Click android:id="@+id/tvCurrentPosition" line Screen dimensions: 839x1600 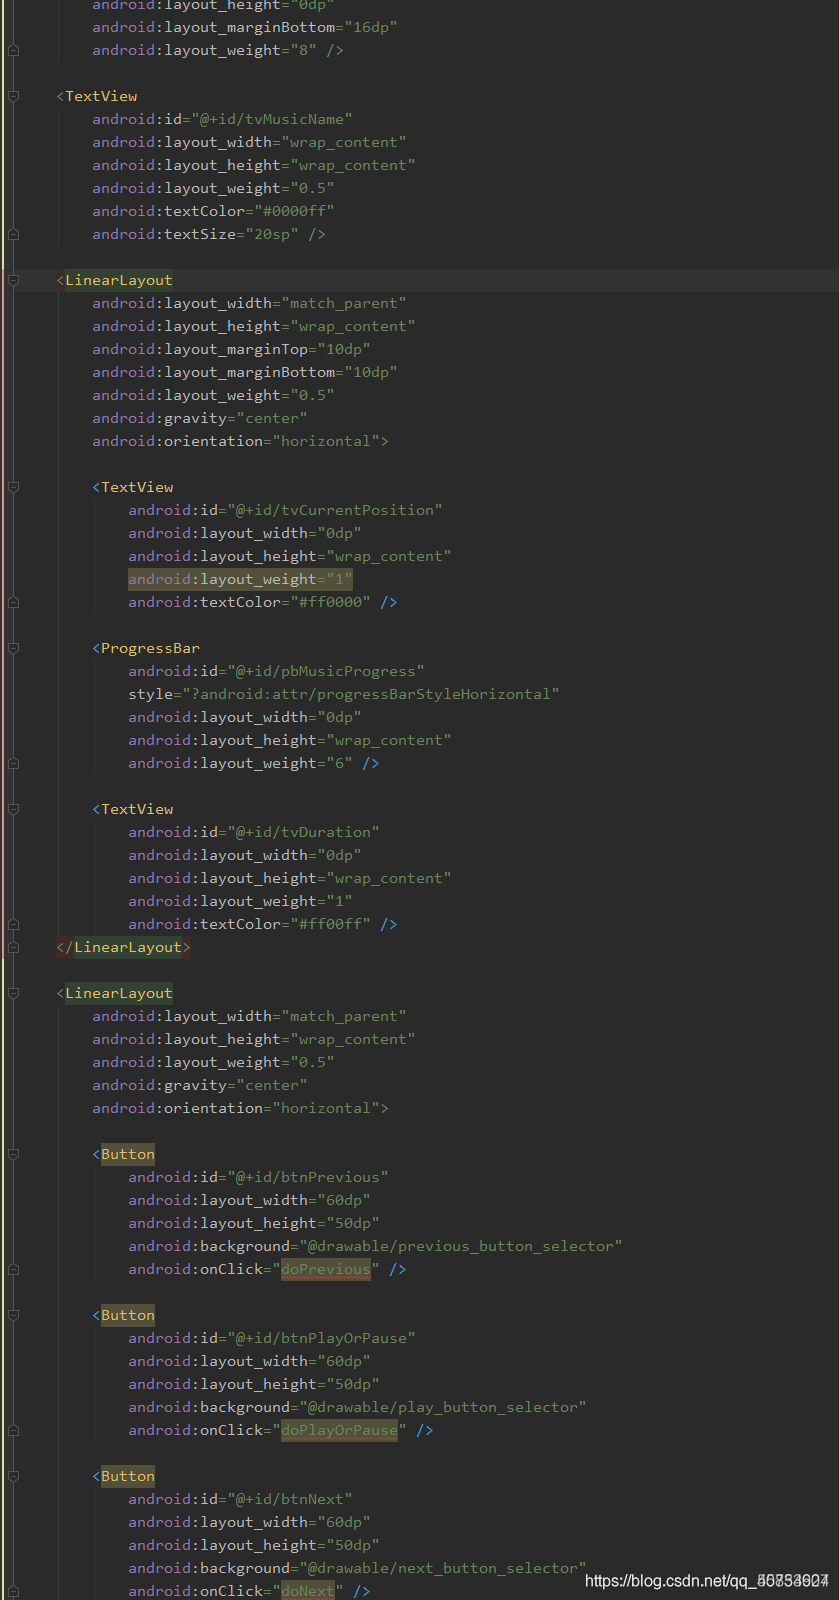(x=285, y=510)
